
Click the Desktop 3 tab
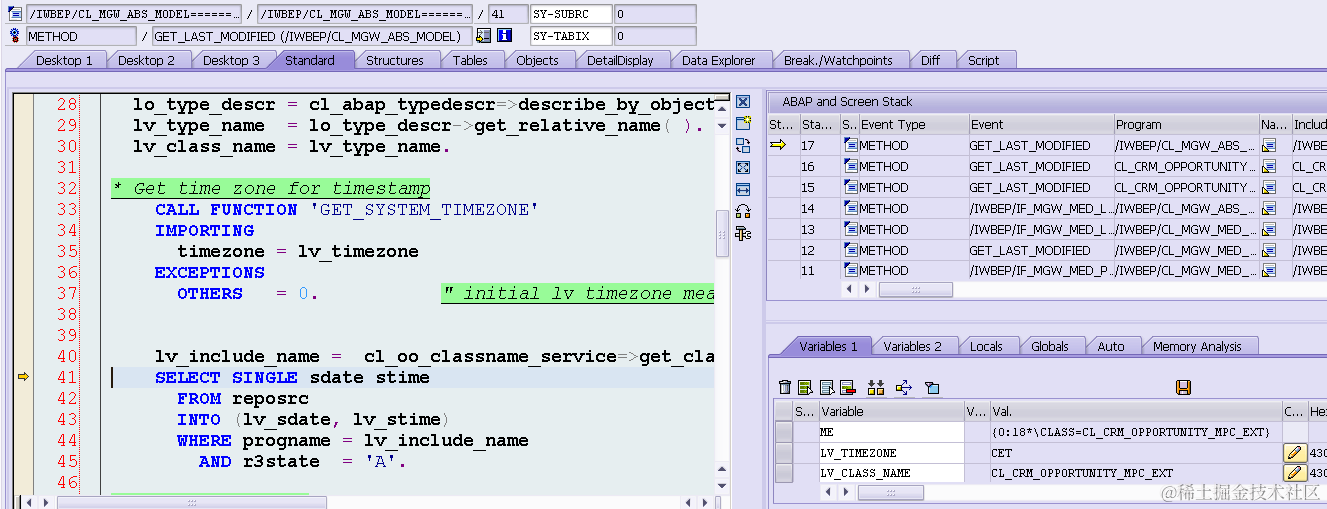(231, 60)
